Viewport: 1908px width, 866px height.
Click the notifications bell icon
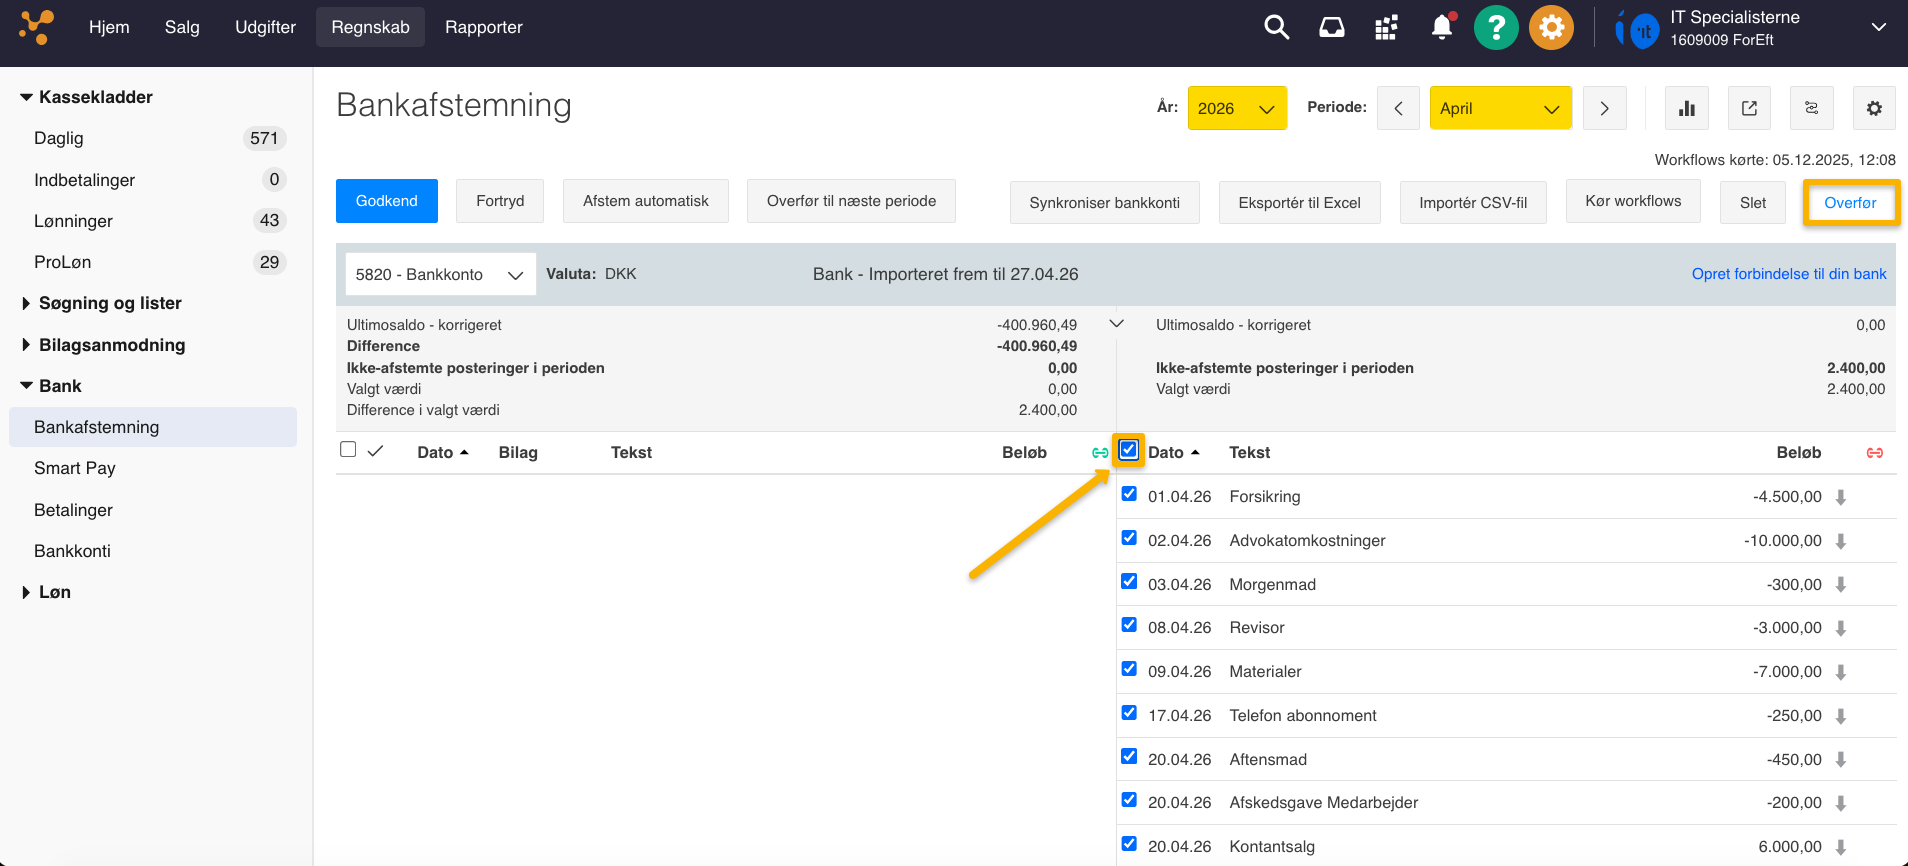(1441, 27)
